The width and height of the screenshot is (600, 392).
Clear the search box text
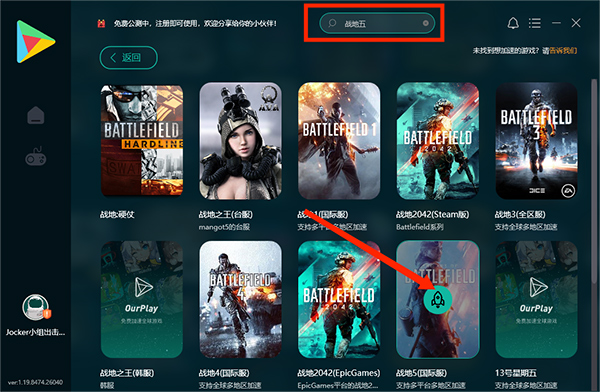click(x=426, y=23)
